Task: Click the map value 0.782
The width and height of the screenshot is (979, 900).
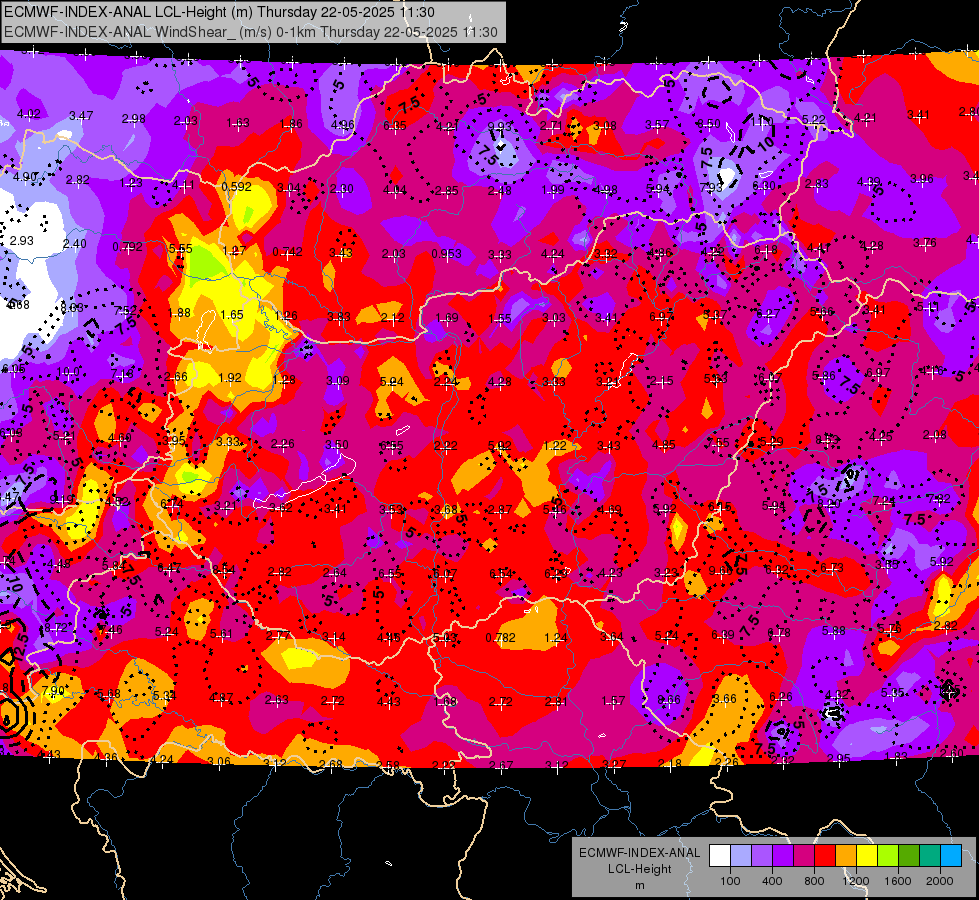Action: 500,637
